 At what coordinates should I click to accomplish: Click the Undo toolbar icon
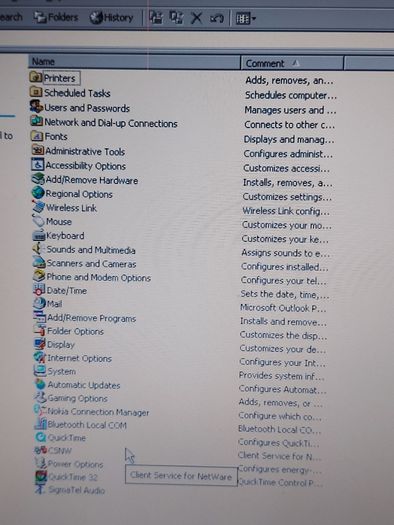tap(217, 18)
